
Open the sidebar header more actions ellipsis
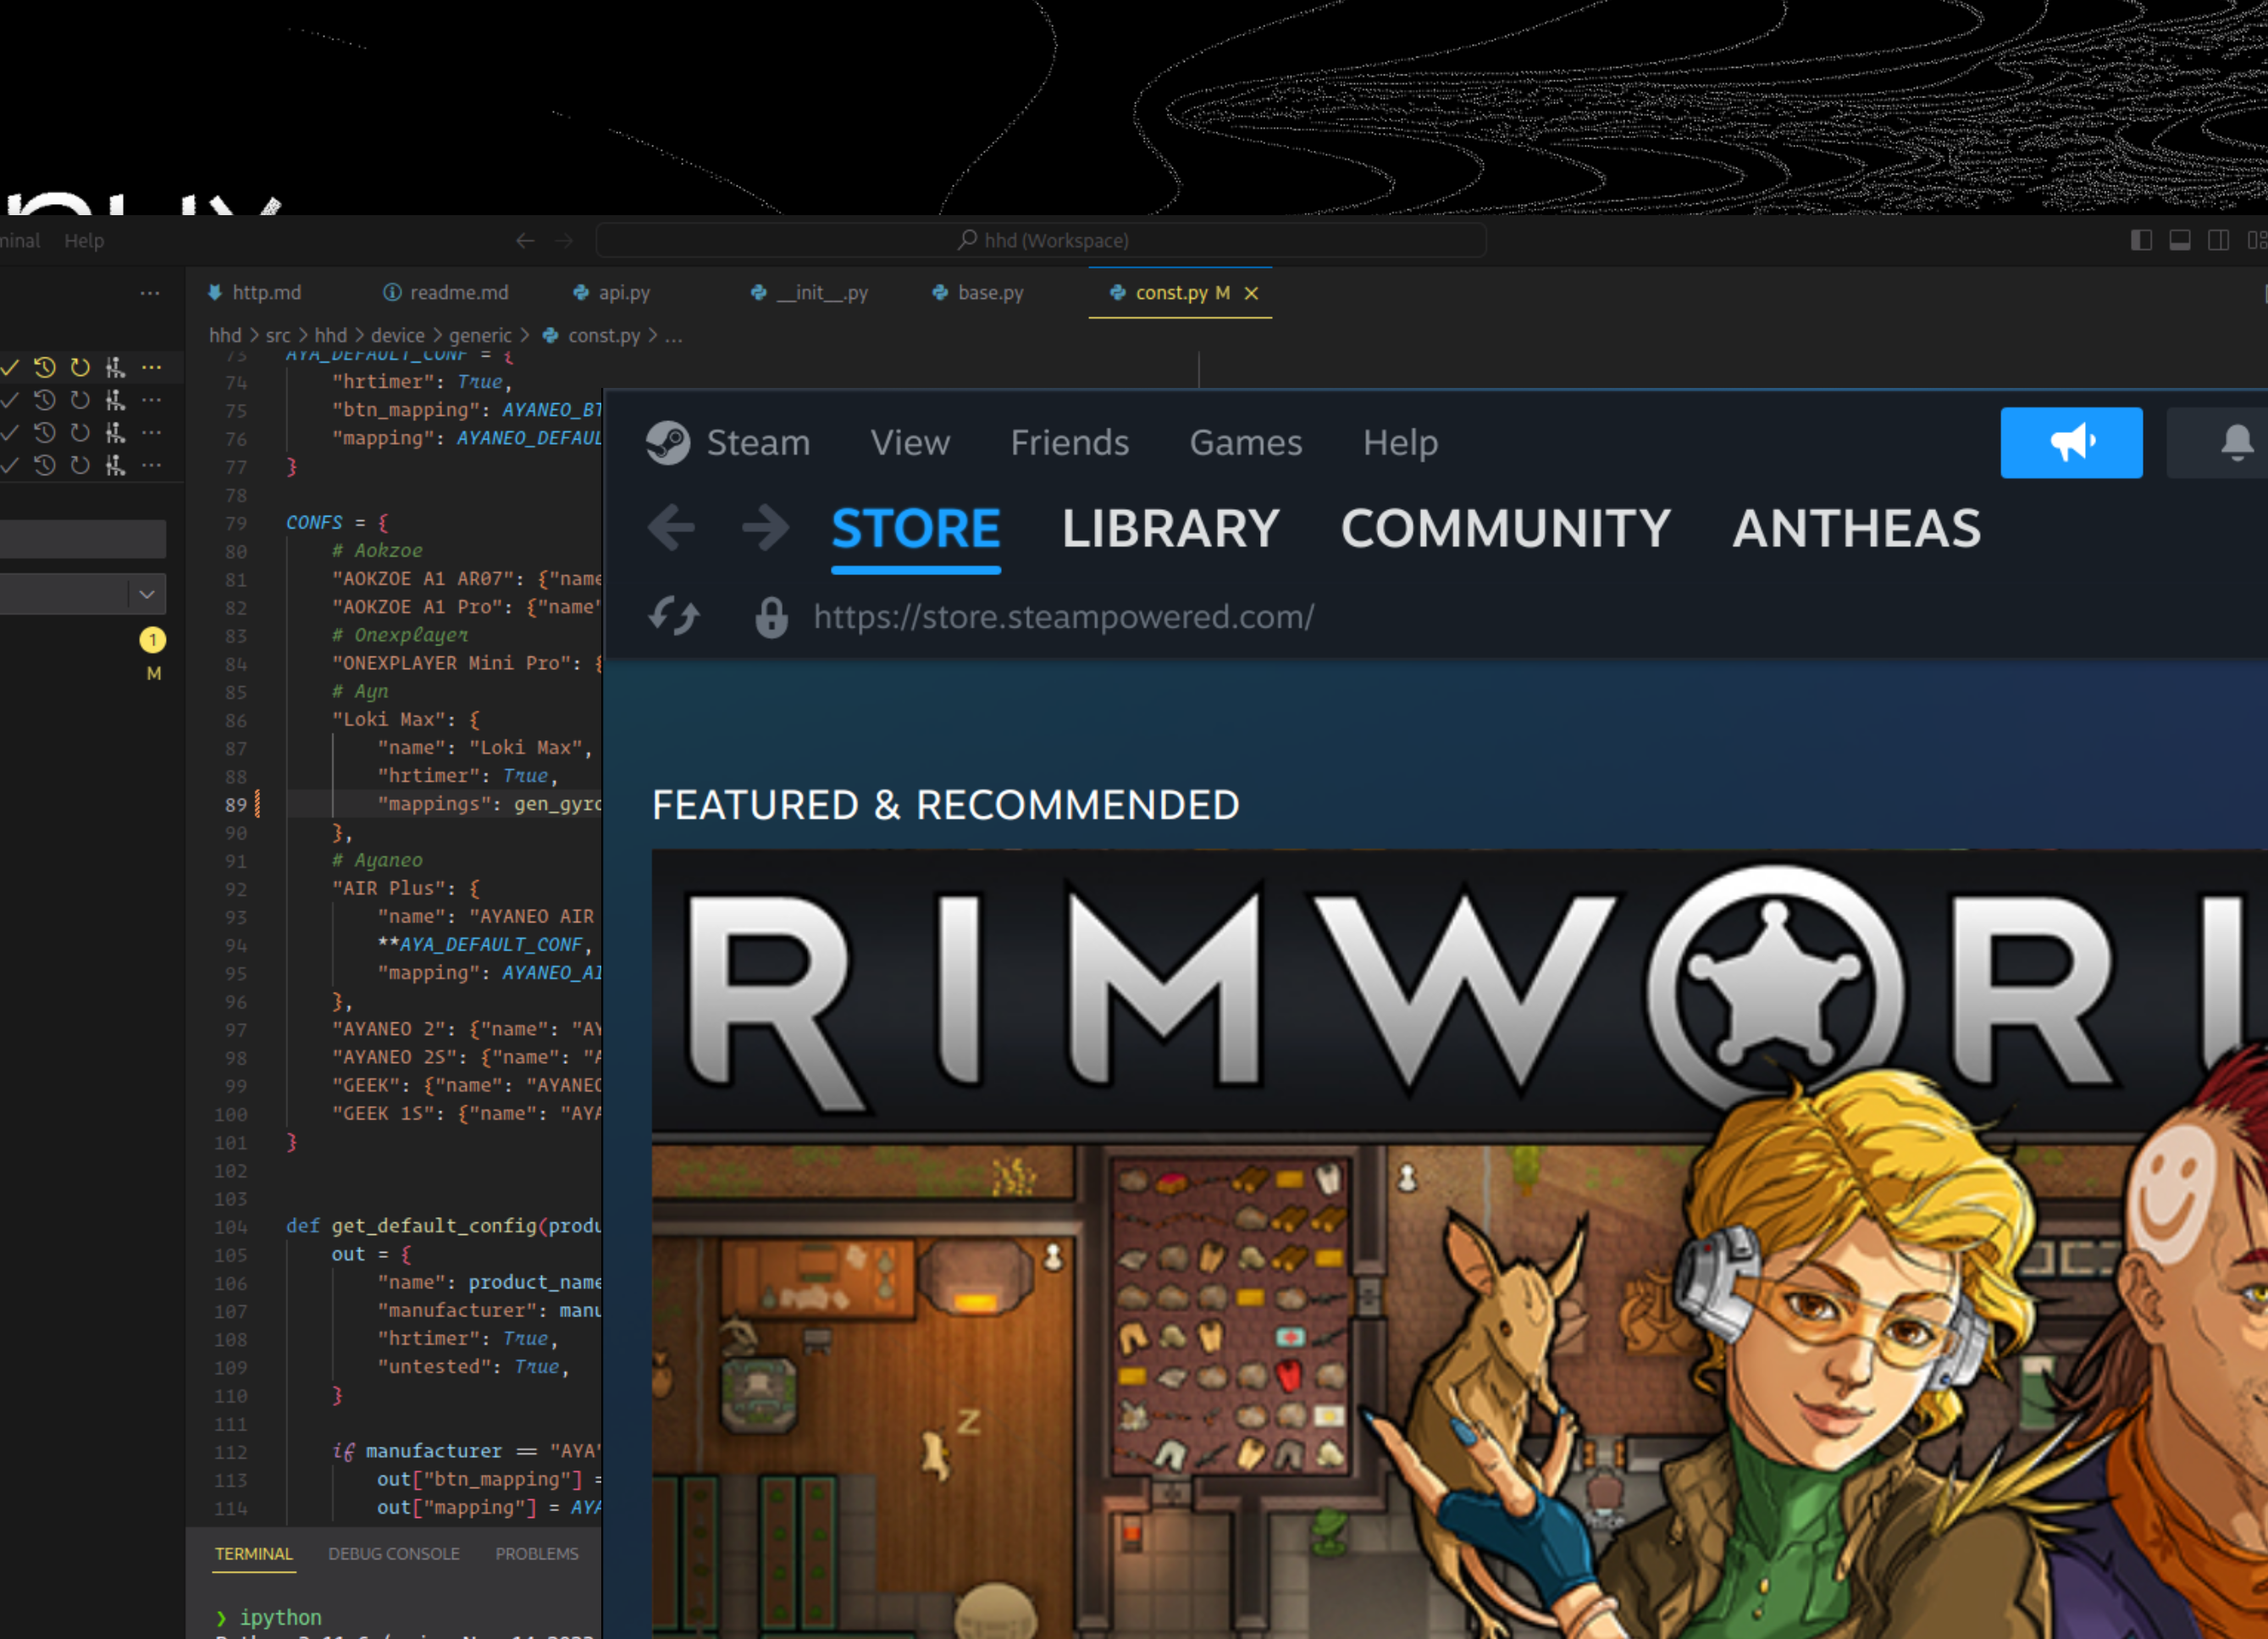(x=150, y=293)
